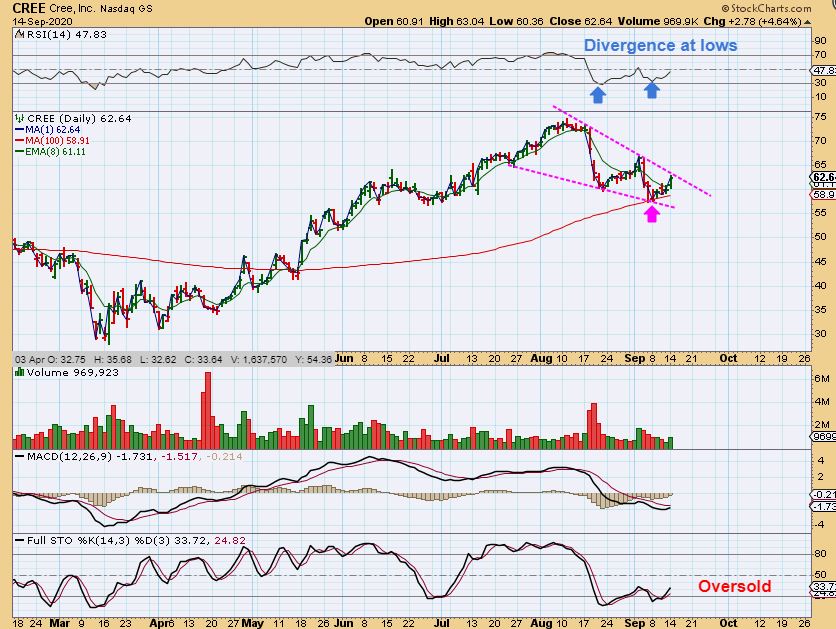Click 'Jul' on the price panel date axis

tap(441, 358)
